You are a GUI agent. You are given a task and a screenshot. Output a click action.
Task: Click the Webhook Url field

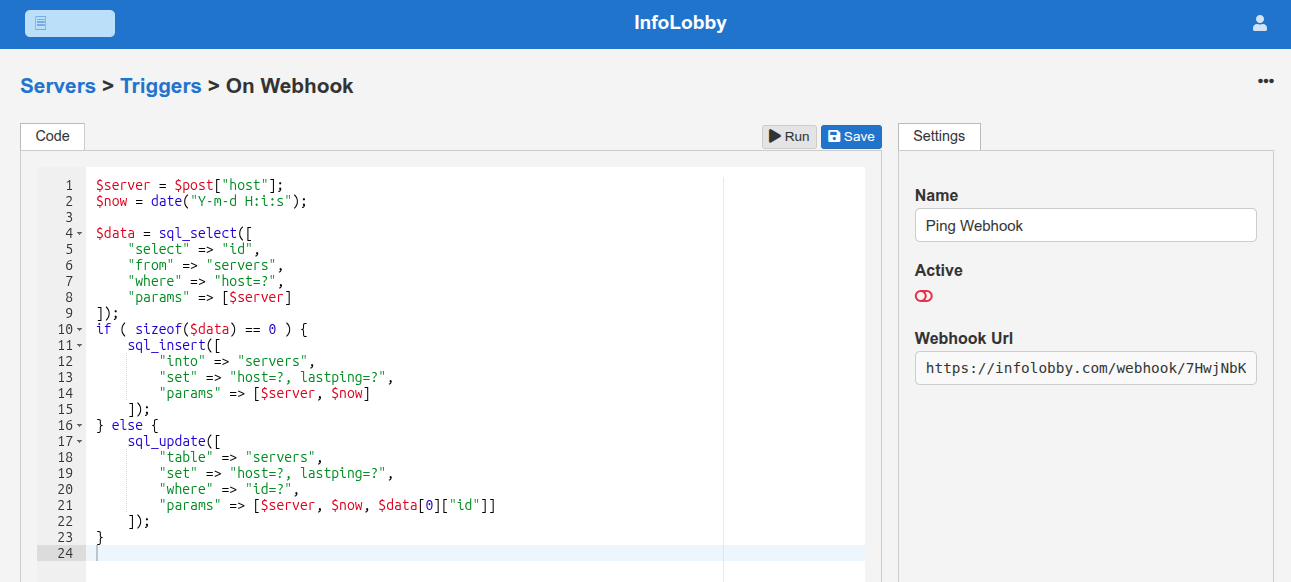[1085, 368]
